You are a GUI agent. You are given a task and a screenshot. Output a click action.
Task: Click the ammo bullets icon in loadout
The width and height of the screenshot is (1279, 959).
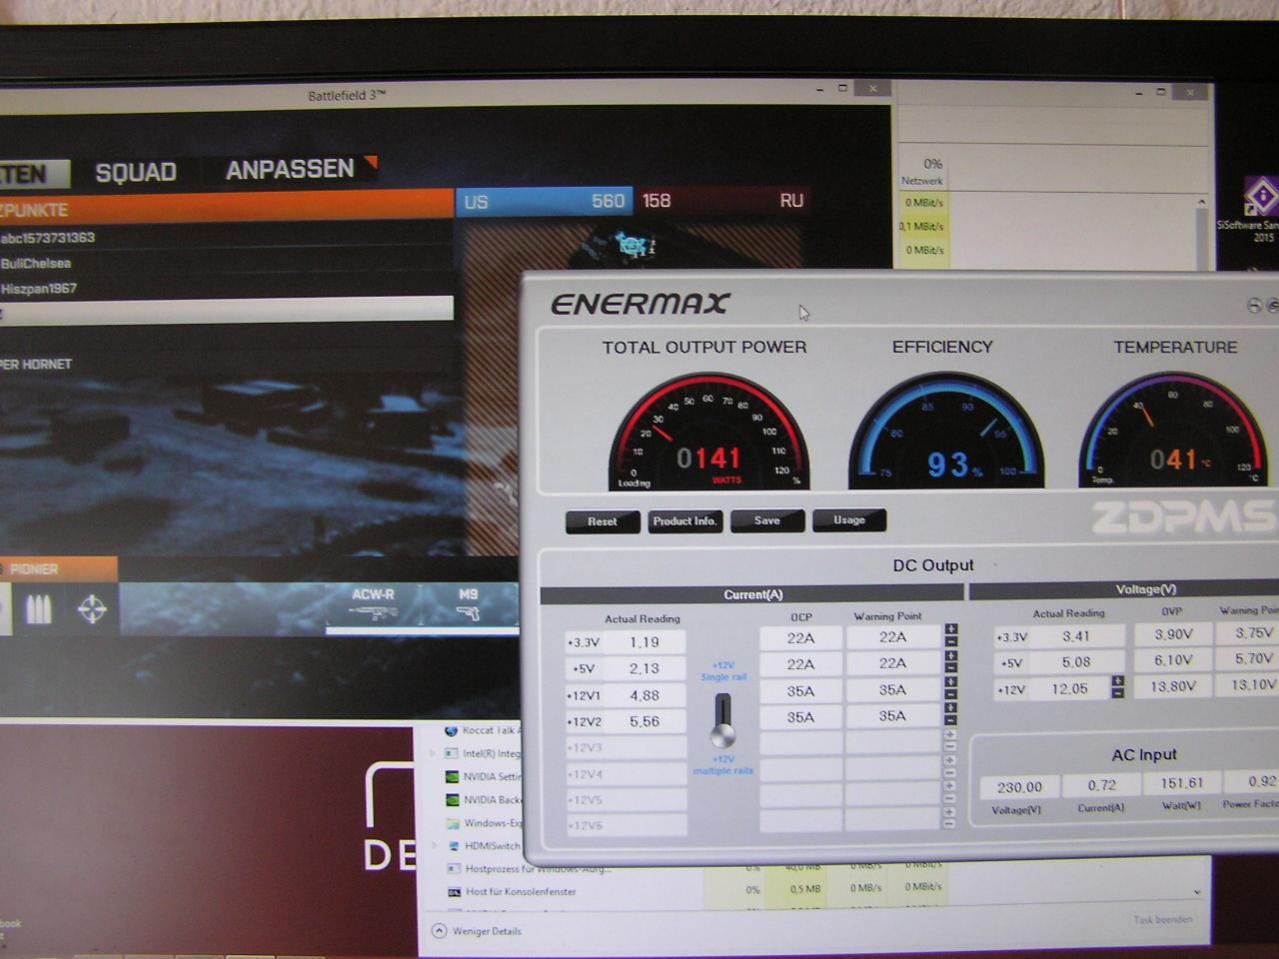38,609
